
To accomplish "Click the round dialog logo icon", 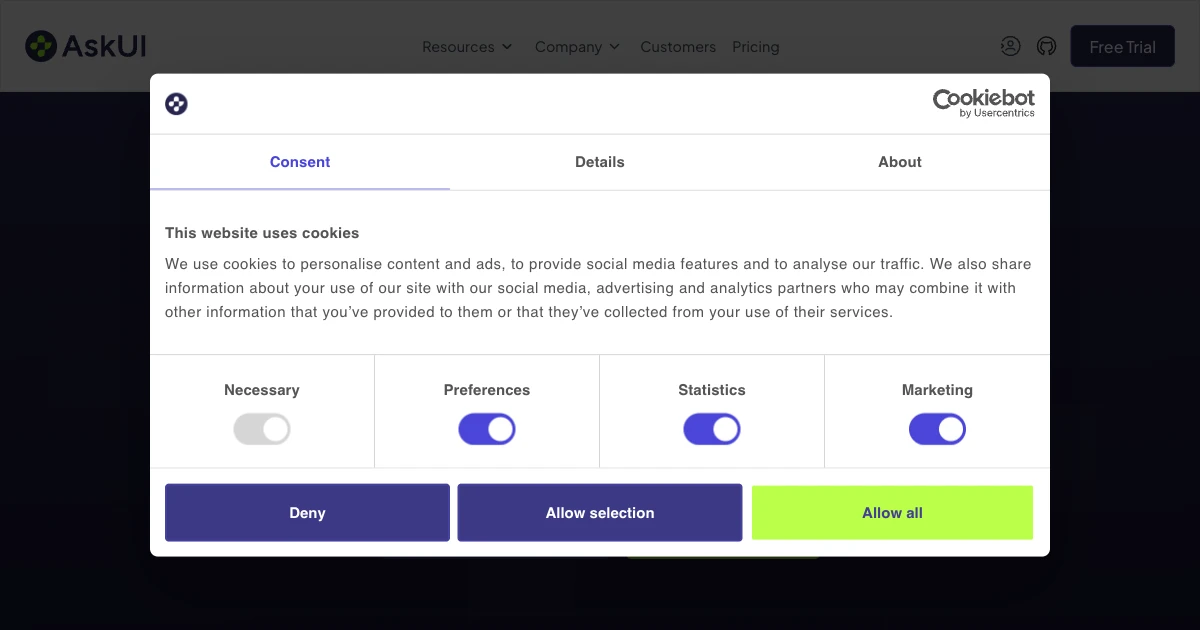I will tap(176, 104).
